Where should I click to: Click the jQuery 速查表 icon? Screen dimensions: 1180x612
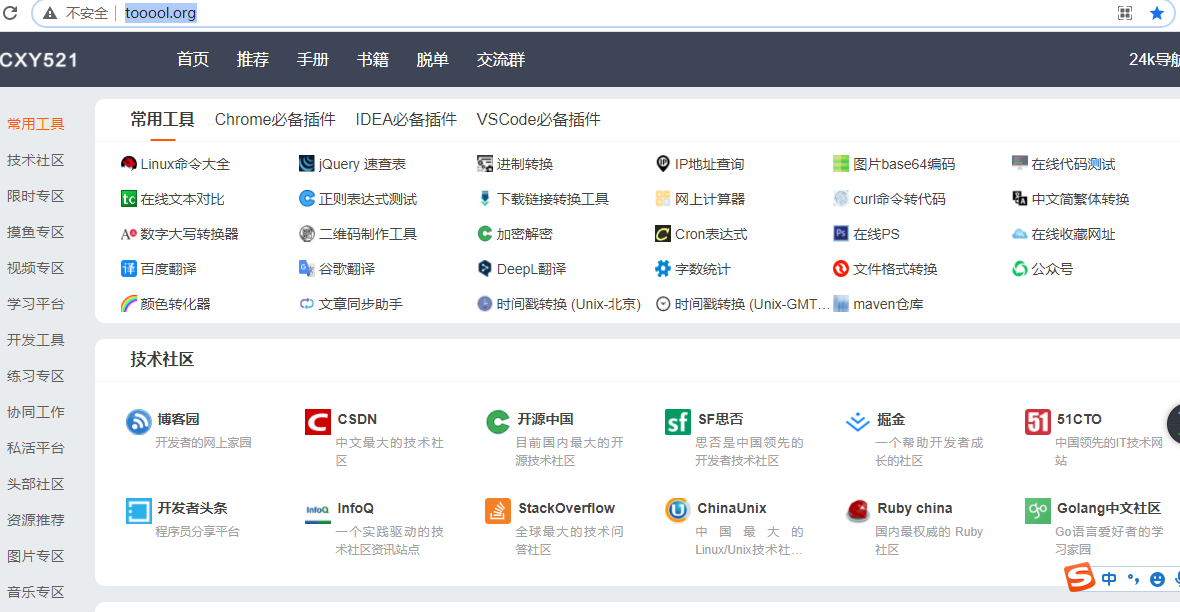[306, 163]
